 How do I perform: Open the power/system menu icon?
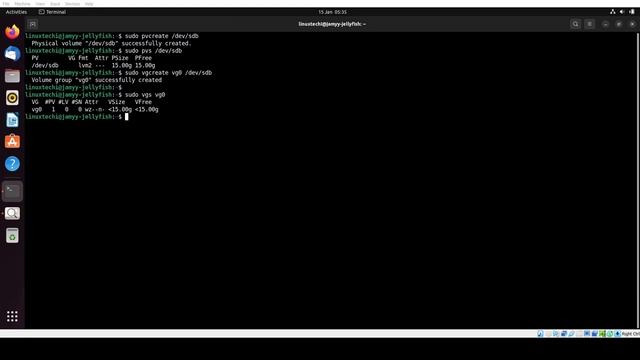click(x=632, y=12)
